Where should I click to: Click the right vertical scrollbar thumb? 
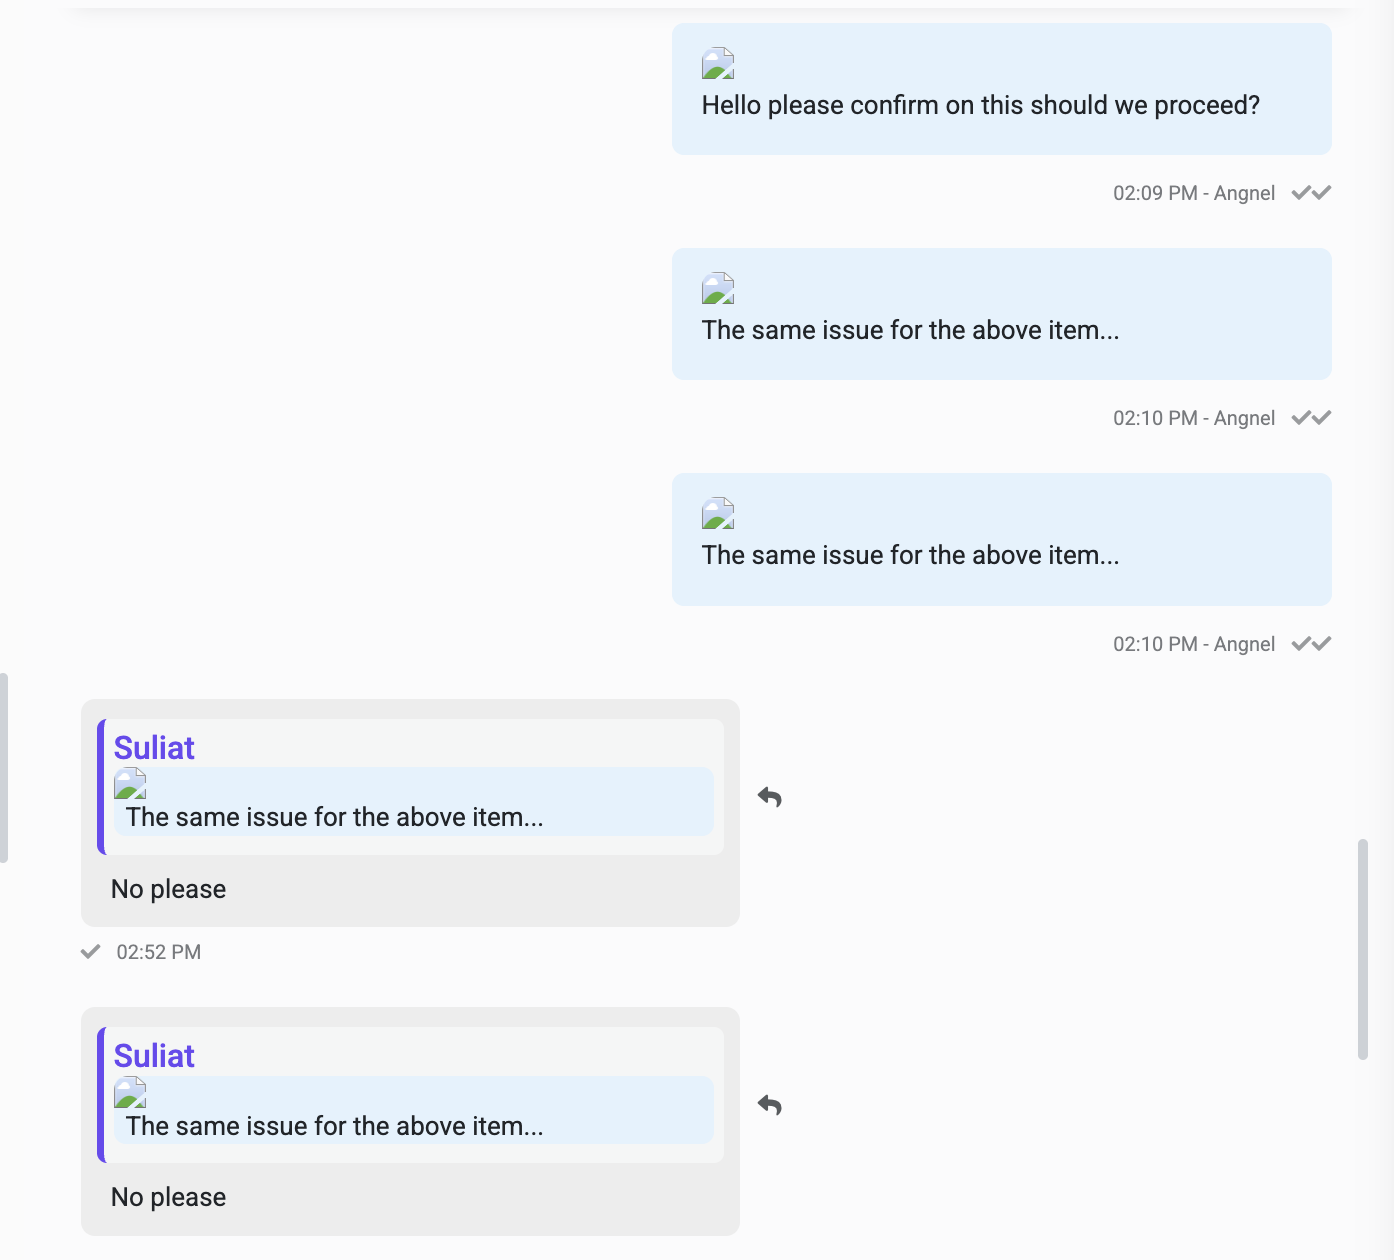tap(1362, 949)
